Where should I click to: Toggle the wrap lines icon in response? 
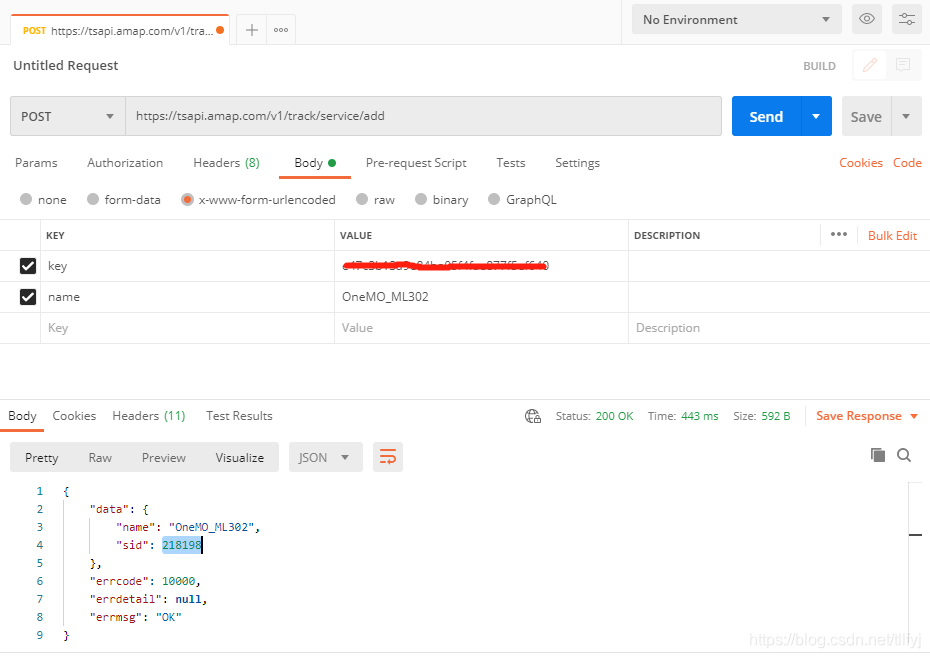pos(388,457)
